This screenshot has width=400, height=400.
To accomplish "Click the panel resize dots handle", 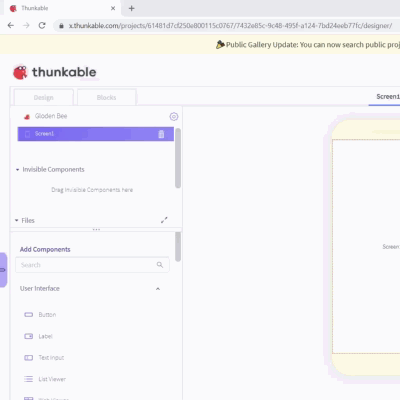I will (x=96, y=229).
